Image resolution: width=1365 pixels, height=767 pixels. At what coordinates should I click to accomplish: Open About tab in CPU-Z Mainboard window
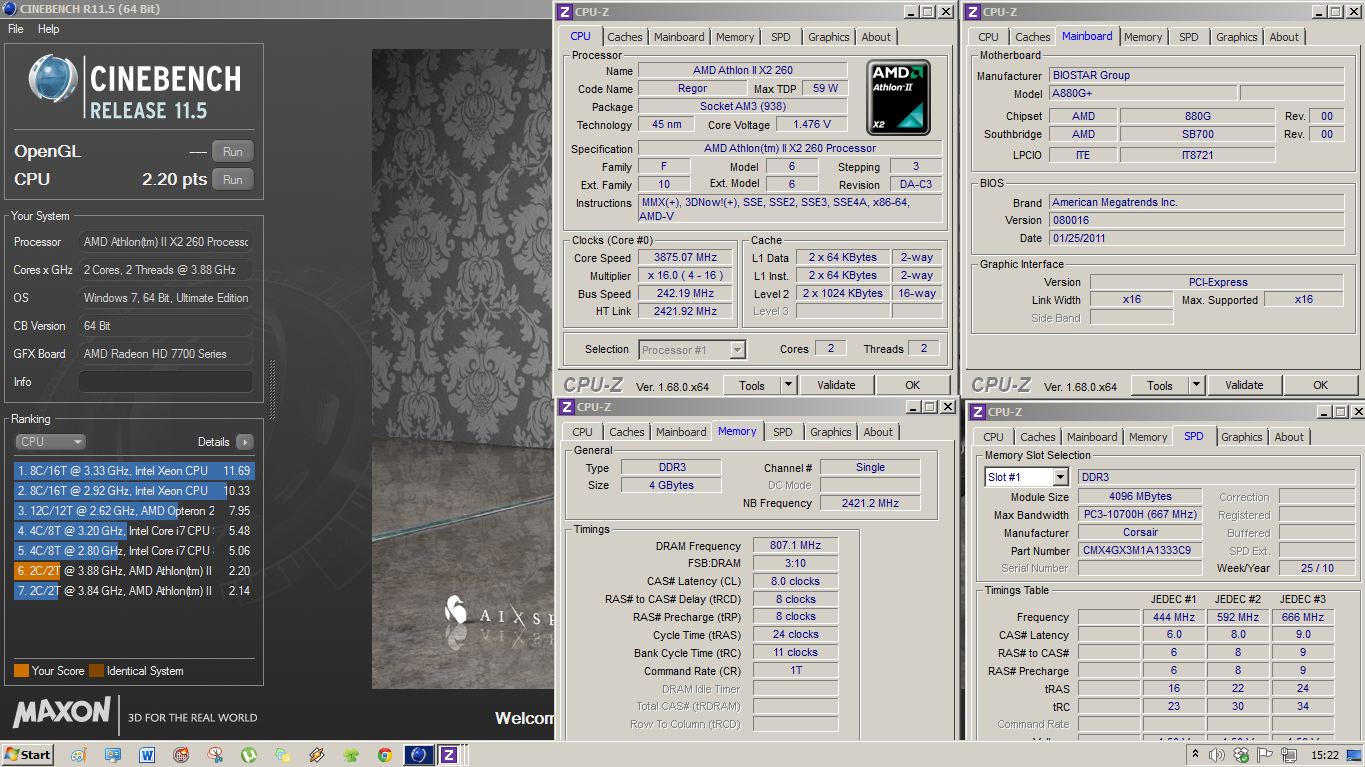(1284, 37)
